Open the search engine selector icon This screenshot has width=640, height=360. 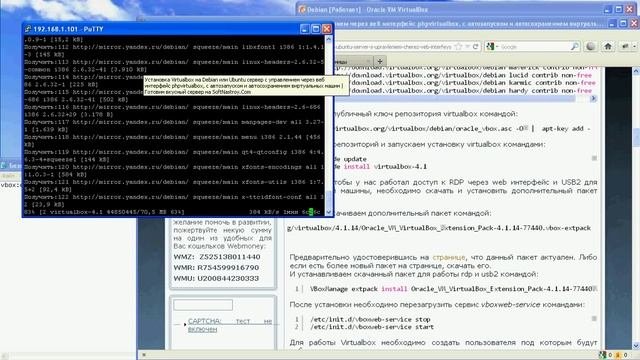coord(491,47)
